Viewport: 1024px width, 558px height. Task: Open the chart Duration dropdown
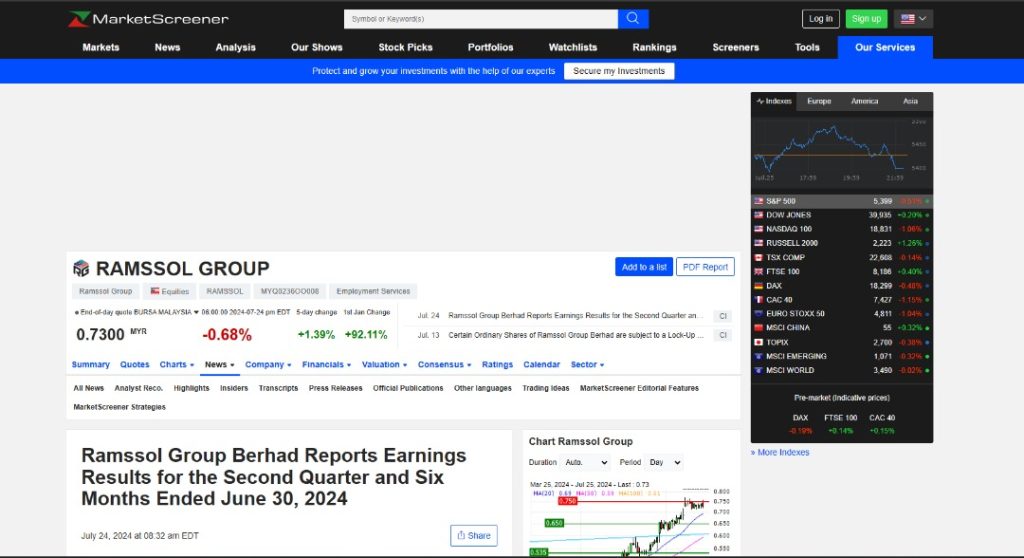point(586,463)
